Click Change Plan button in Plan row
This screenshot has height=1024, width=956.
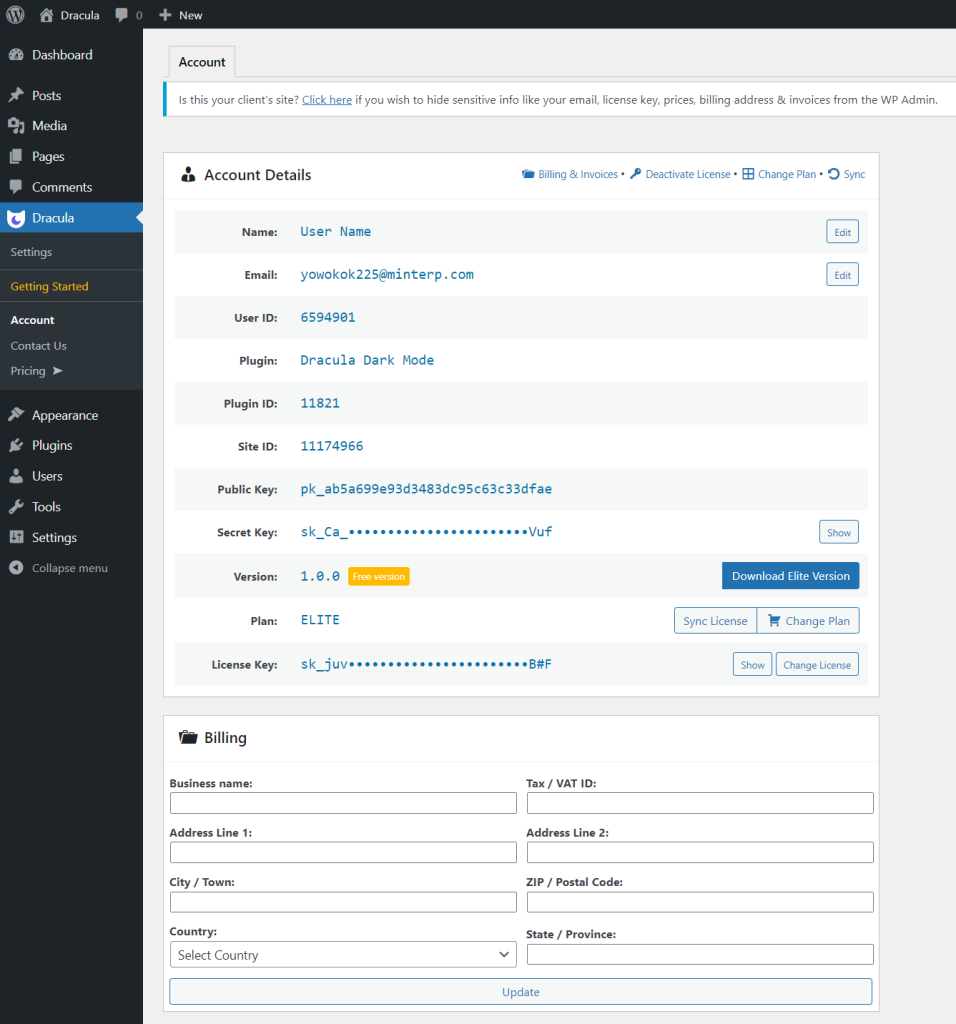(808, 620)
